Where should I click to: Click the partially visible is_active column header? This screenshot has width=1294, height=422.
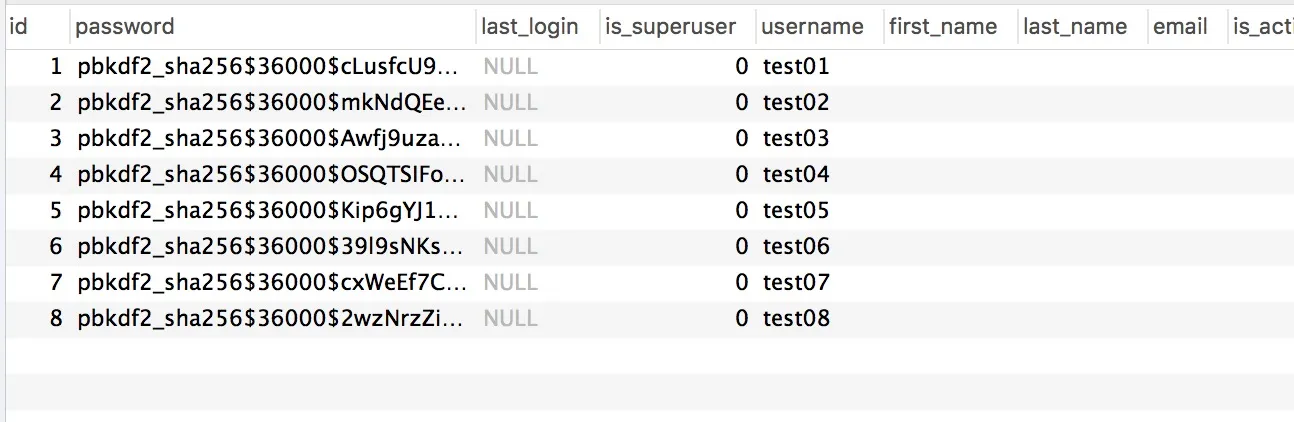[1262, 27]
